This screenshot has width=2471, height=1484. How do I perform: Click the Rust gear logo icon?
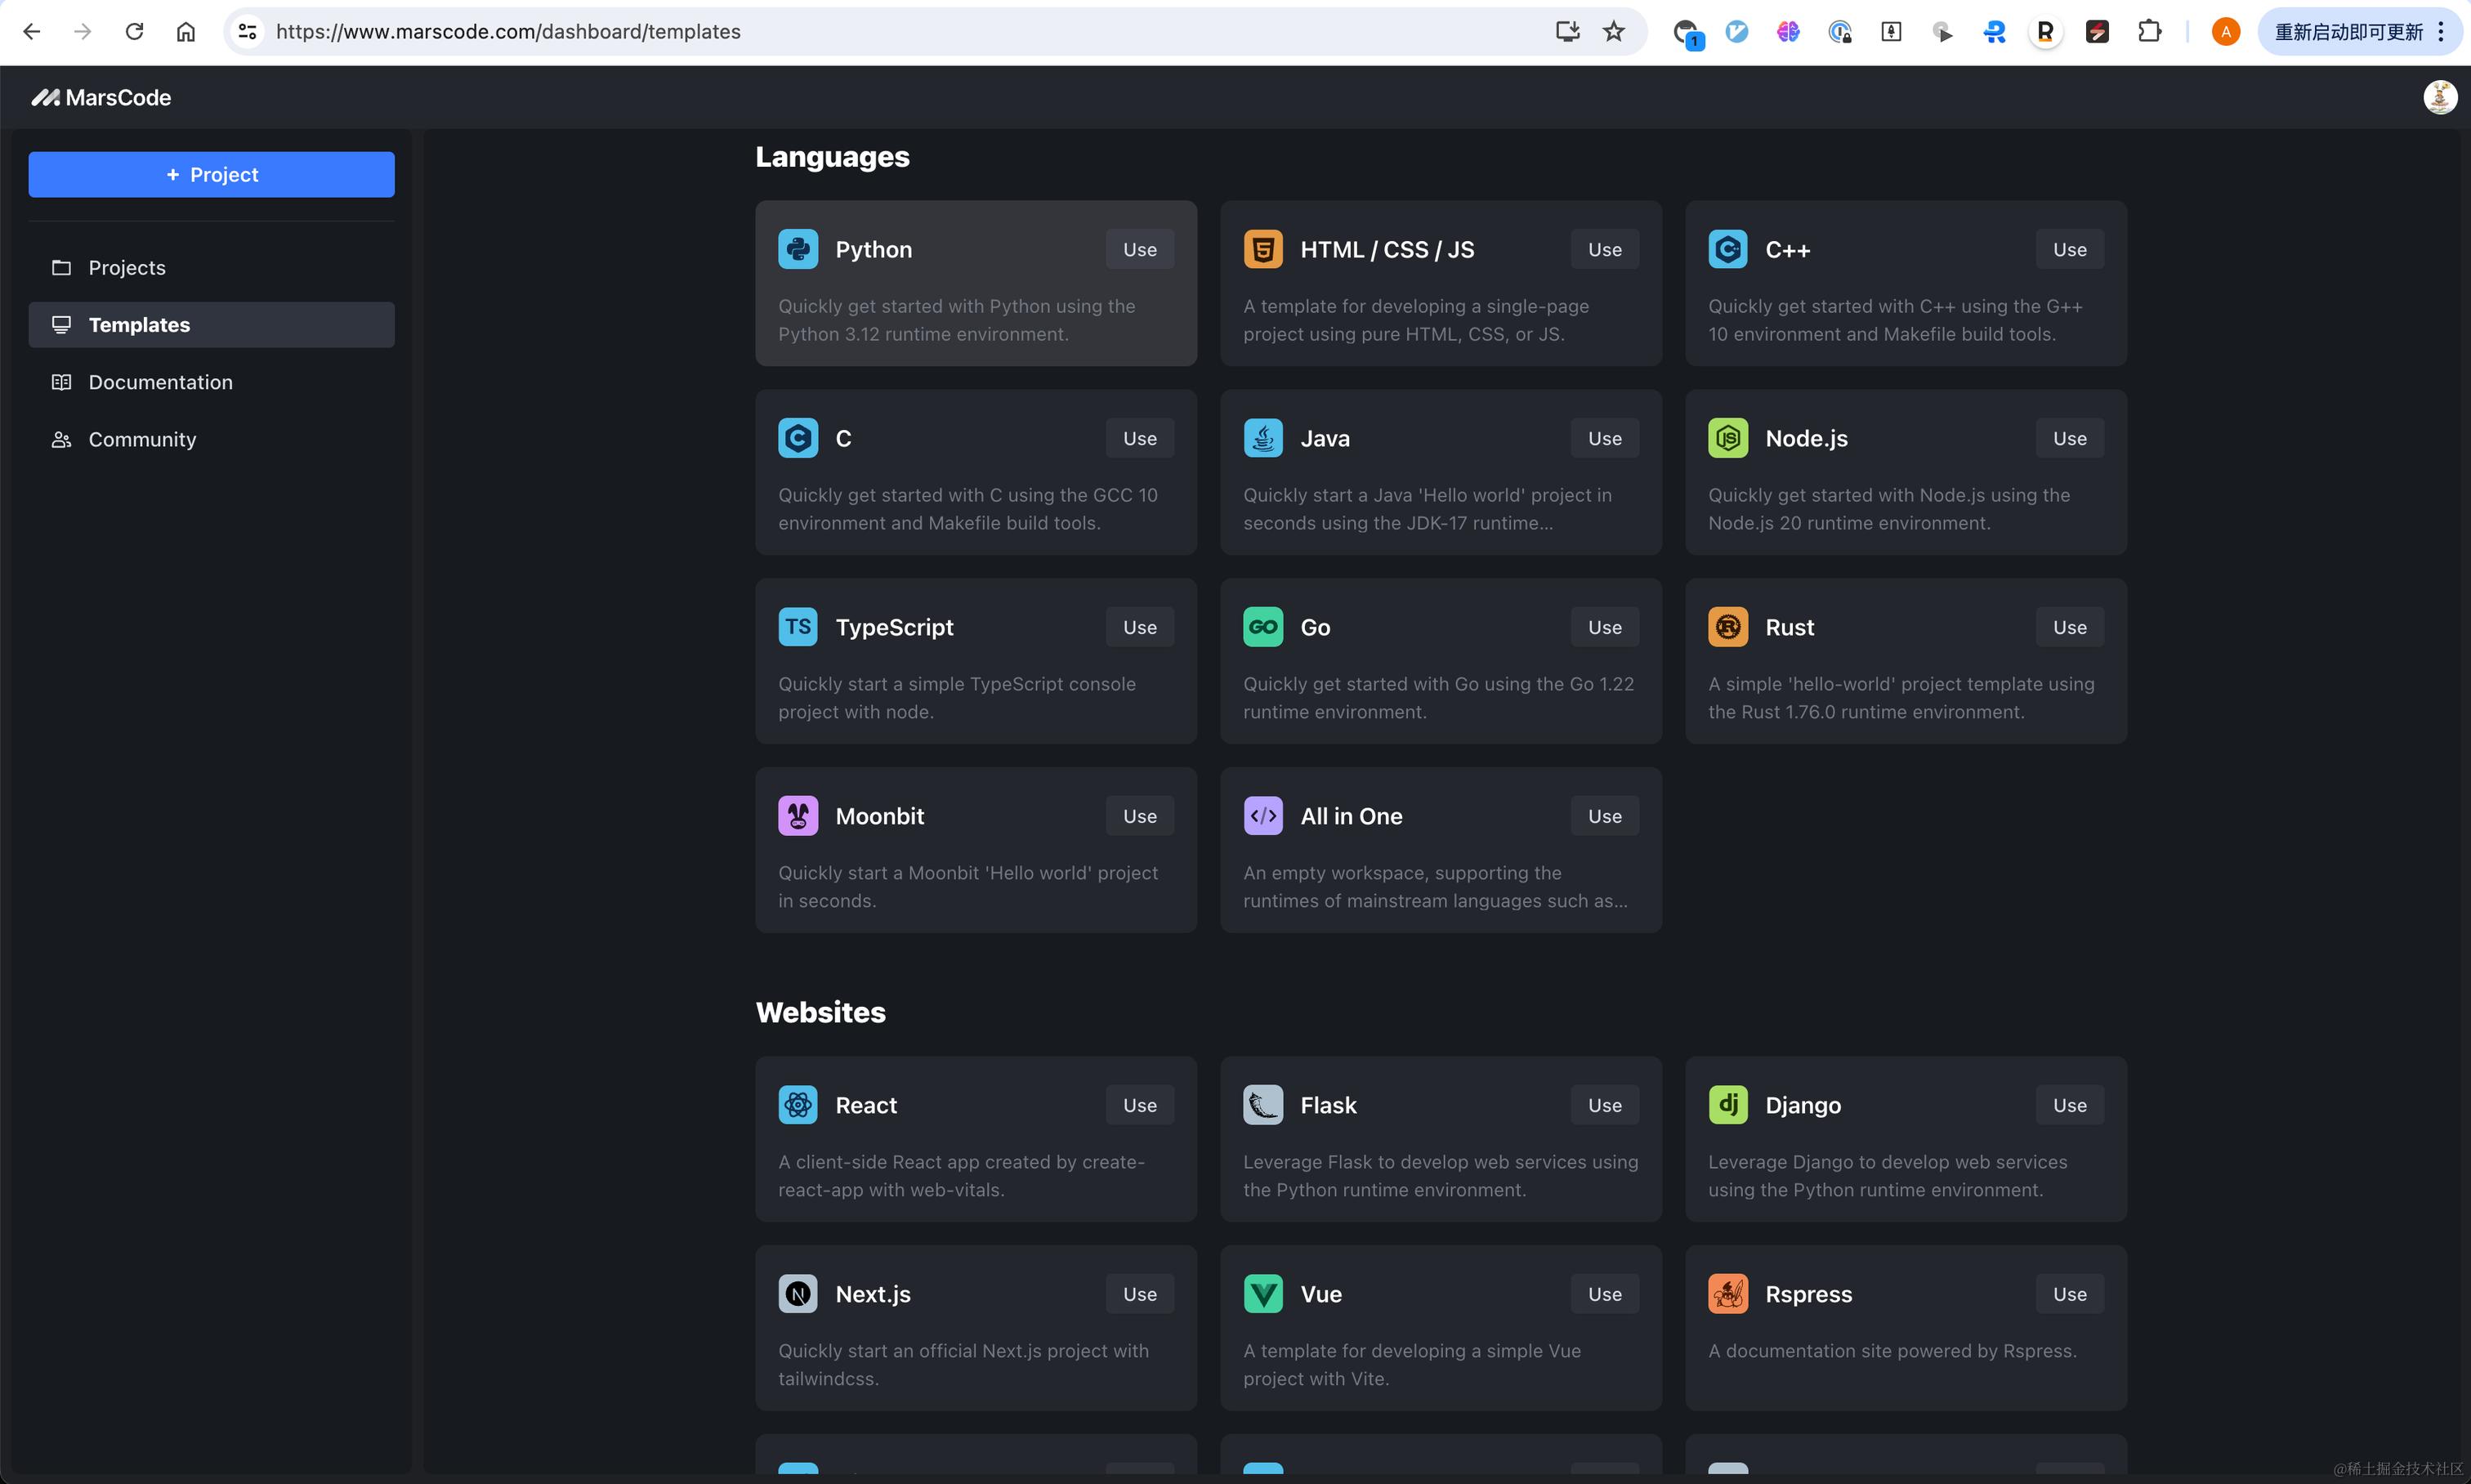pyautogui.click(x=1727, y=627)
